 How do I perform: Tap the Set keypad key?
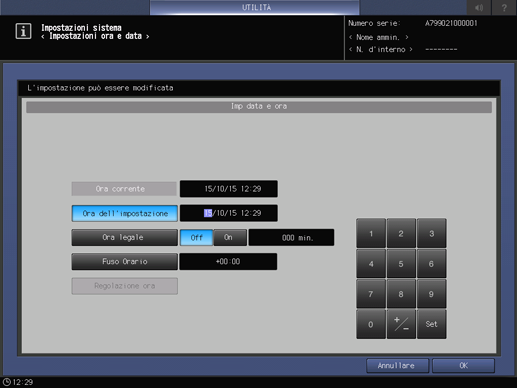point(432,324)
